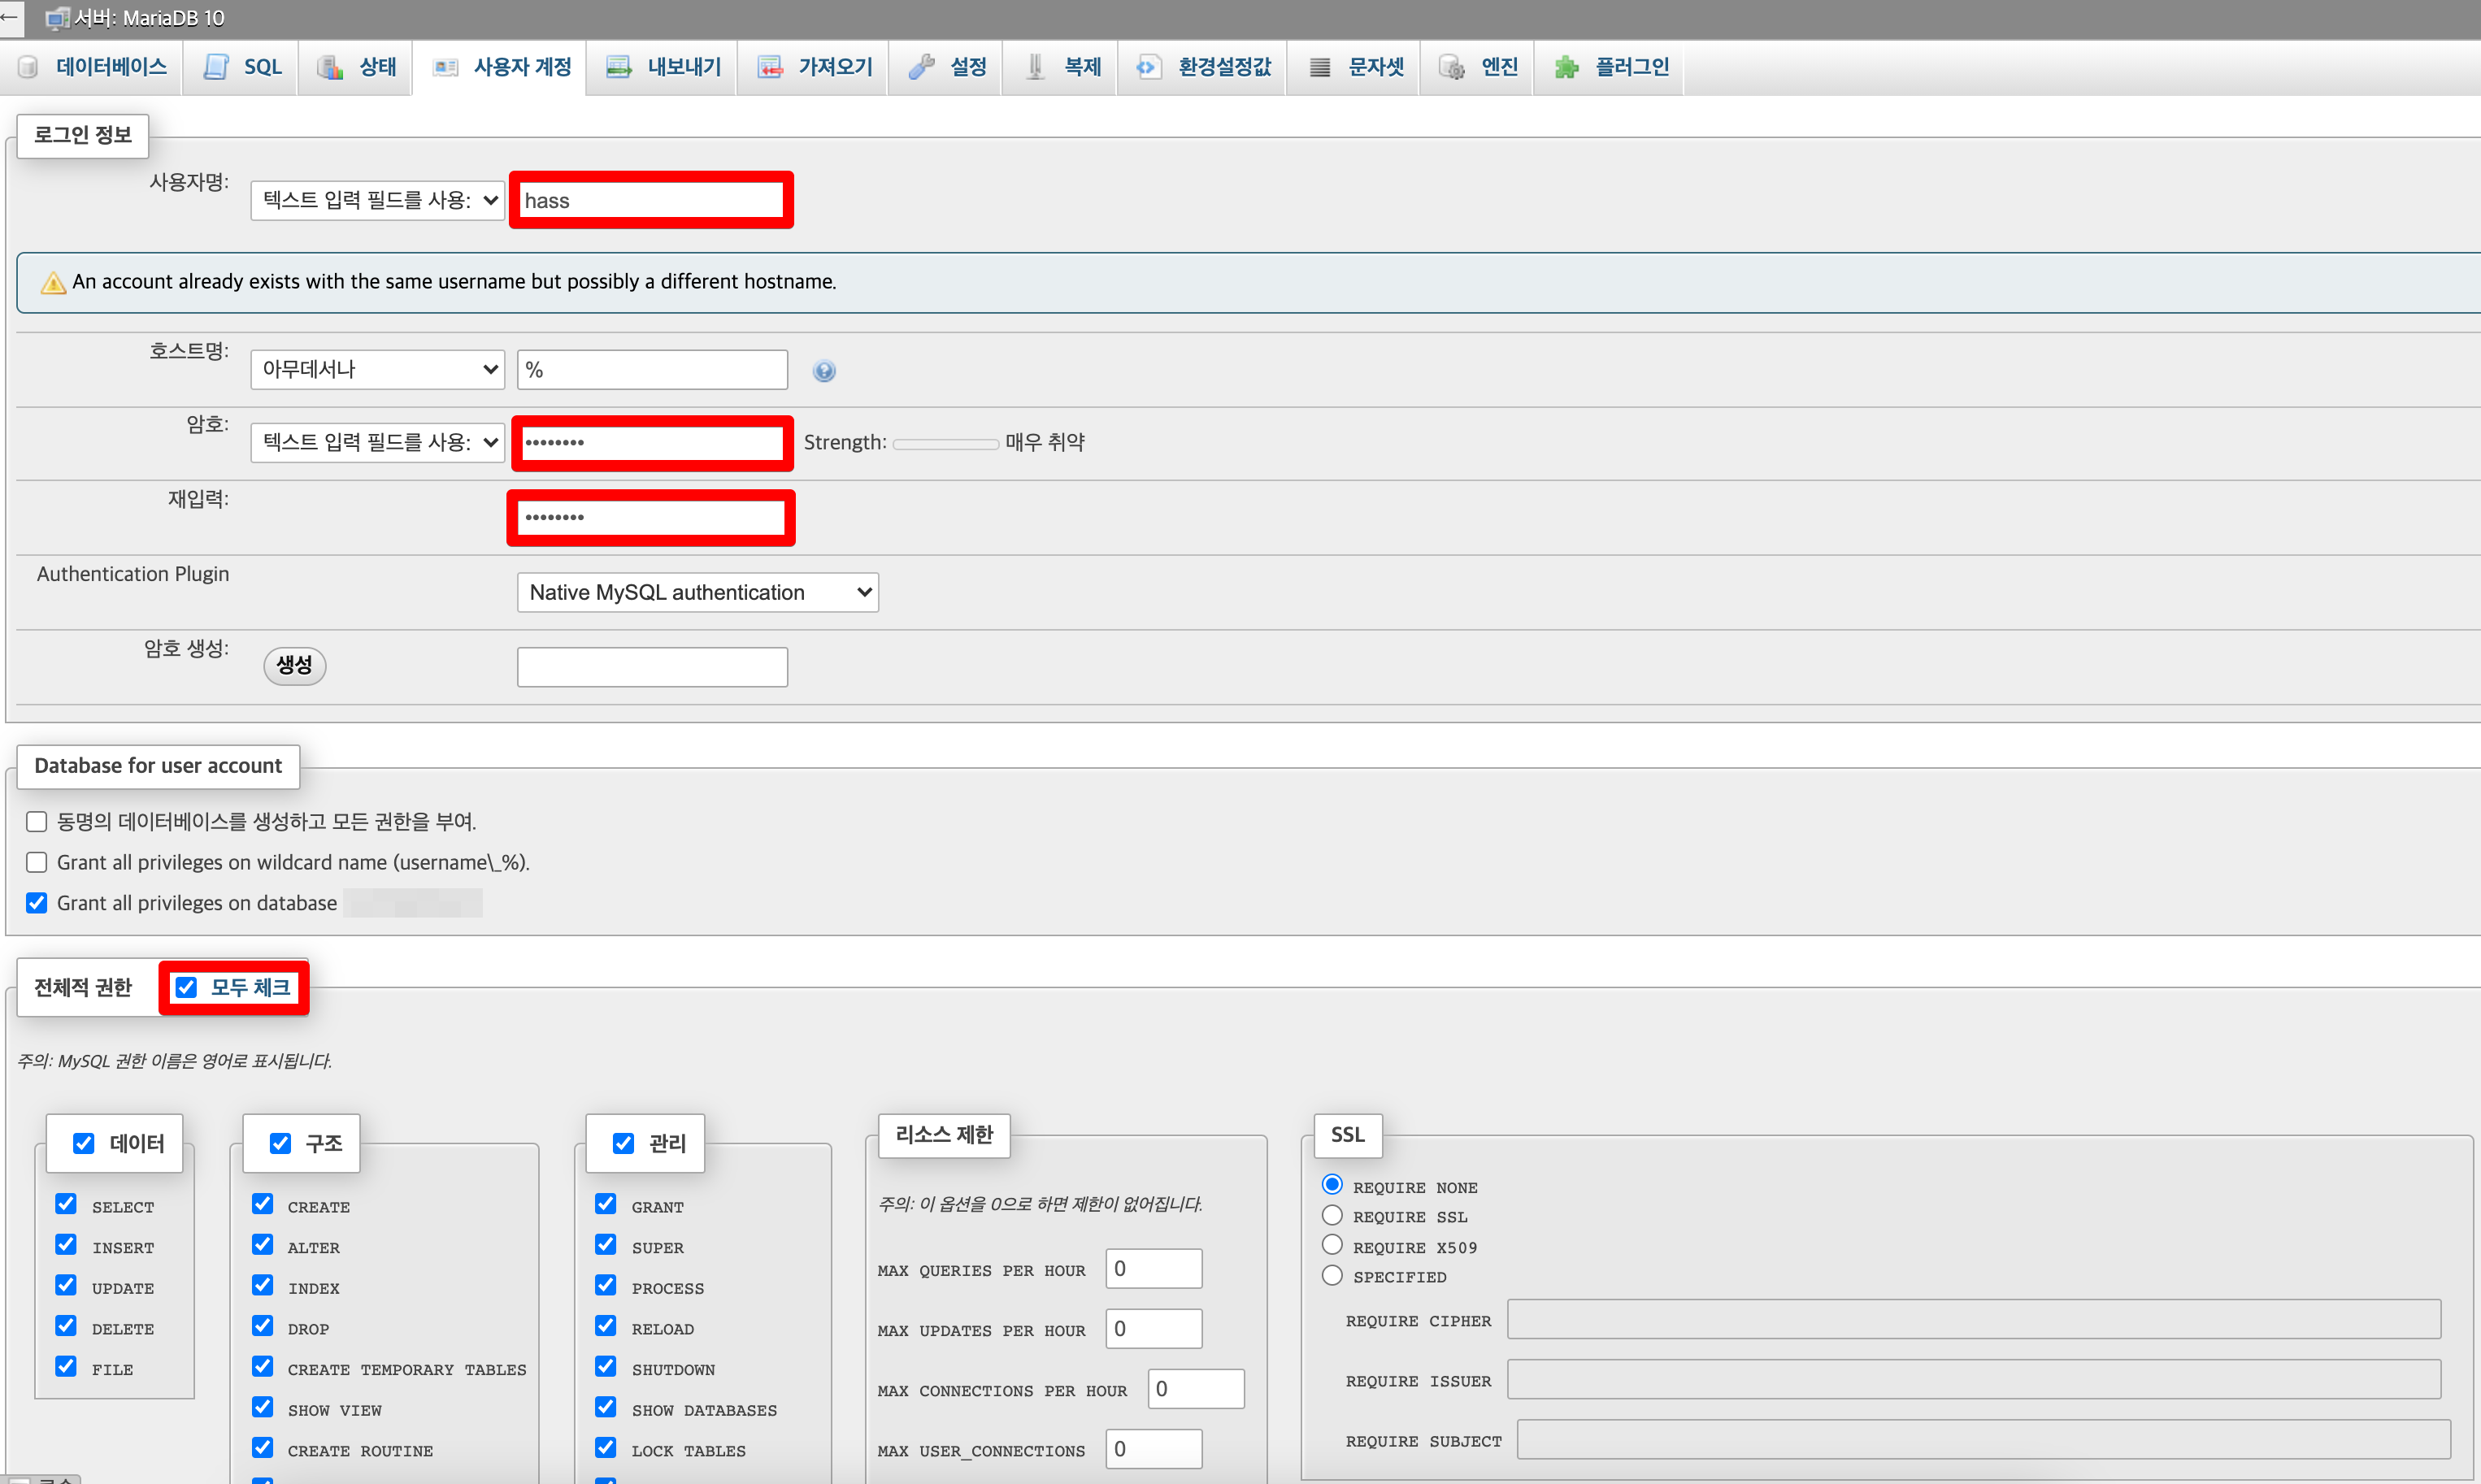Click the 서버: MariaDB 10 breadcrumb link
2481x1484 pixels.
pyautogui.click(x=148, y=17)
